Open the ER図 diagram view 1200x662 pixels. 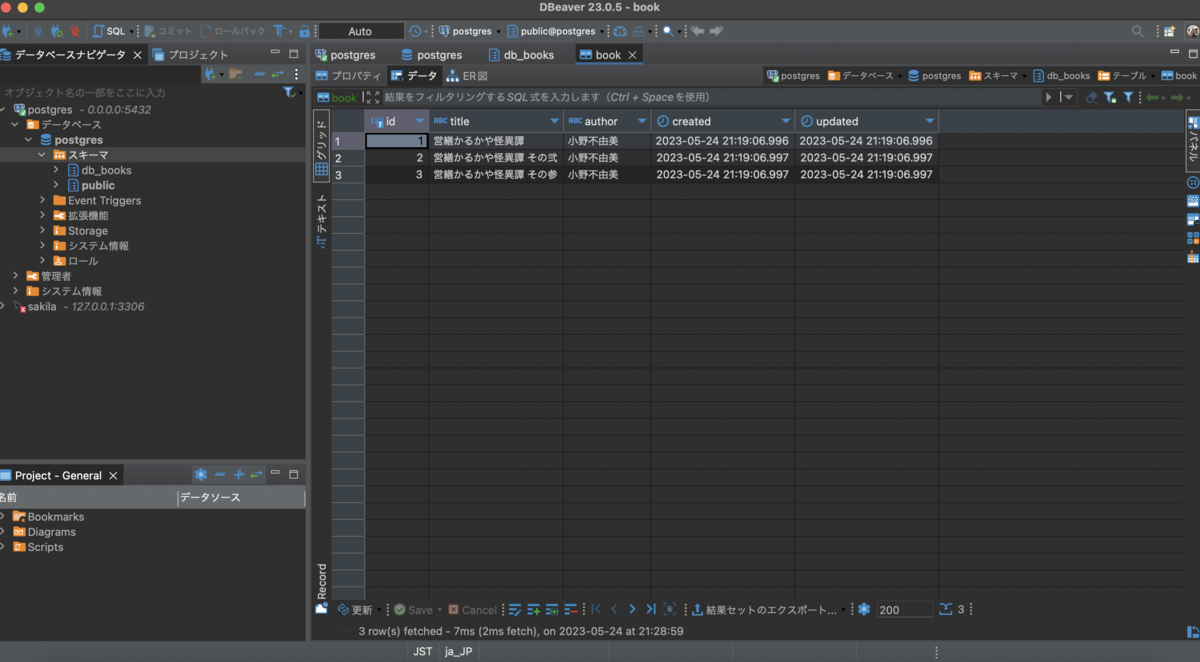point(467,76)
